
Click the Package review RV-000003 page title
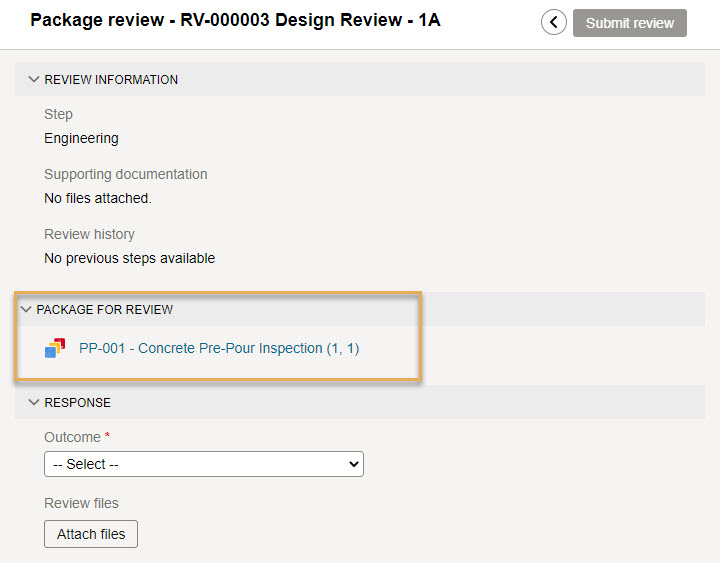(235, 20)
